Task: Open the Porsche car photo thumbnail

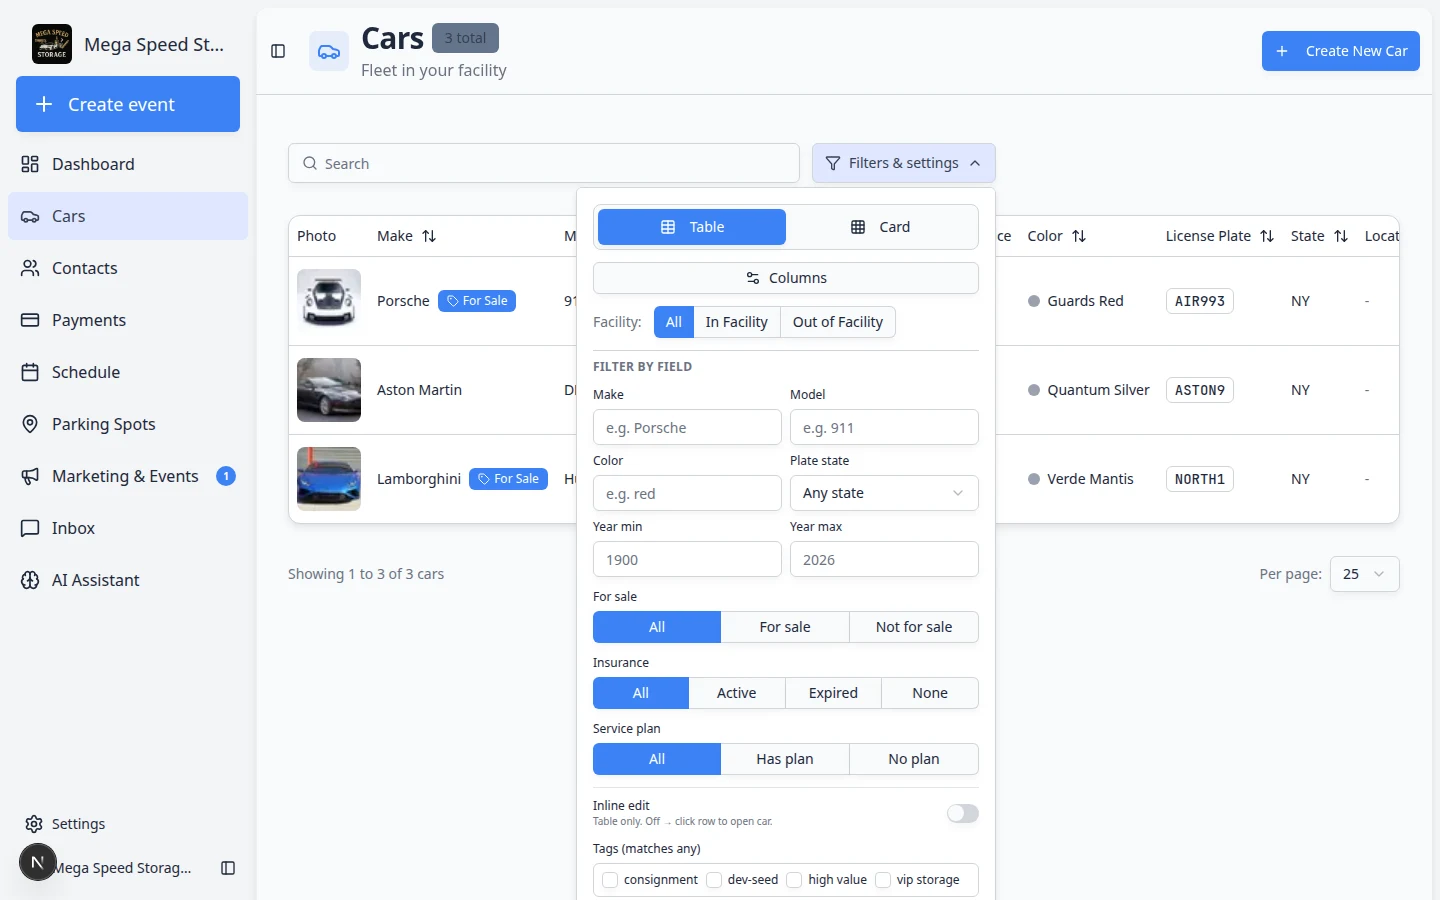Action: click(x=329, y=301)
